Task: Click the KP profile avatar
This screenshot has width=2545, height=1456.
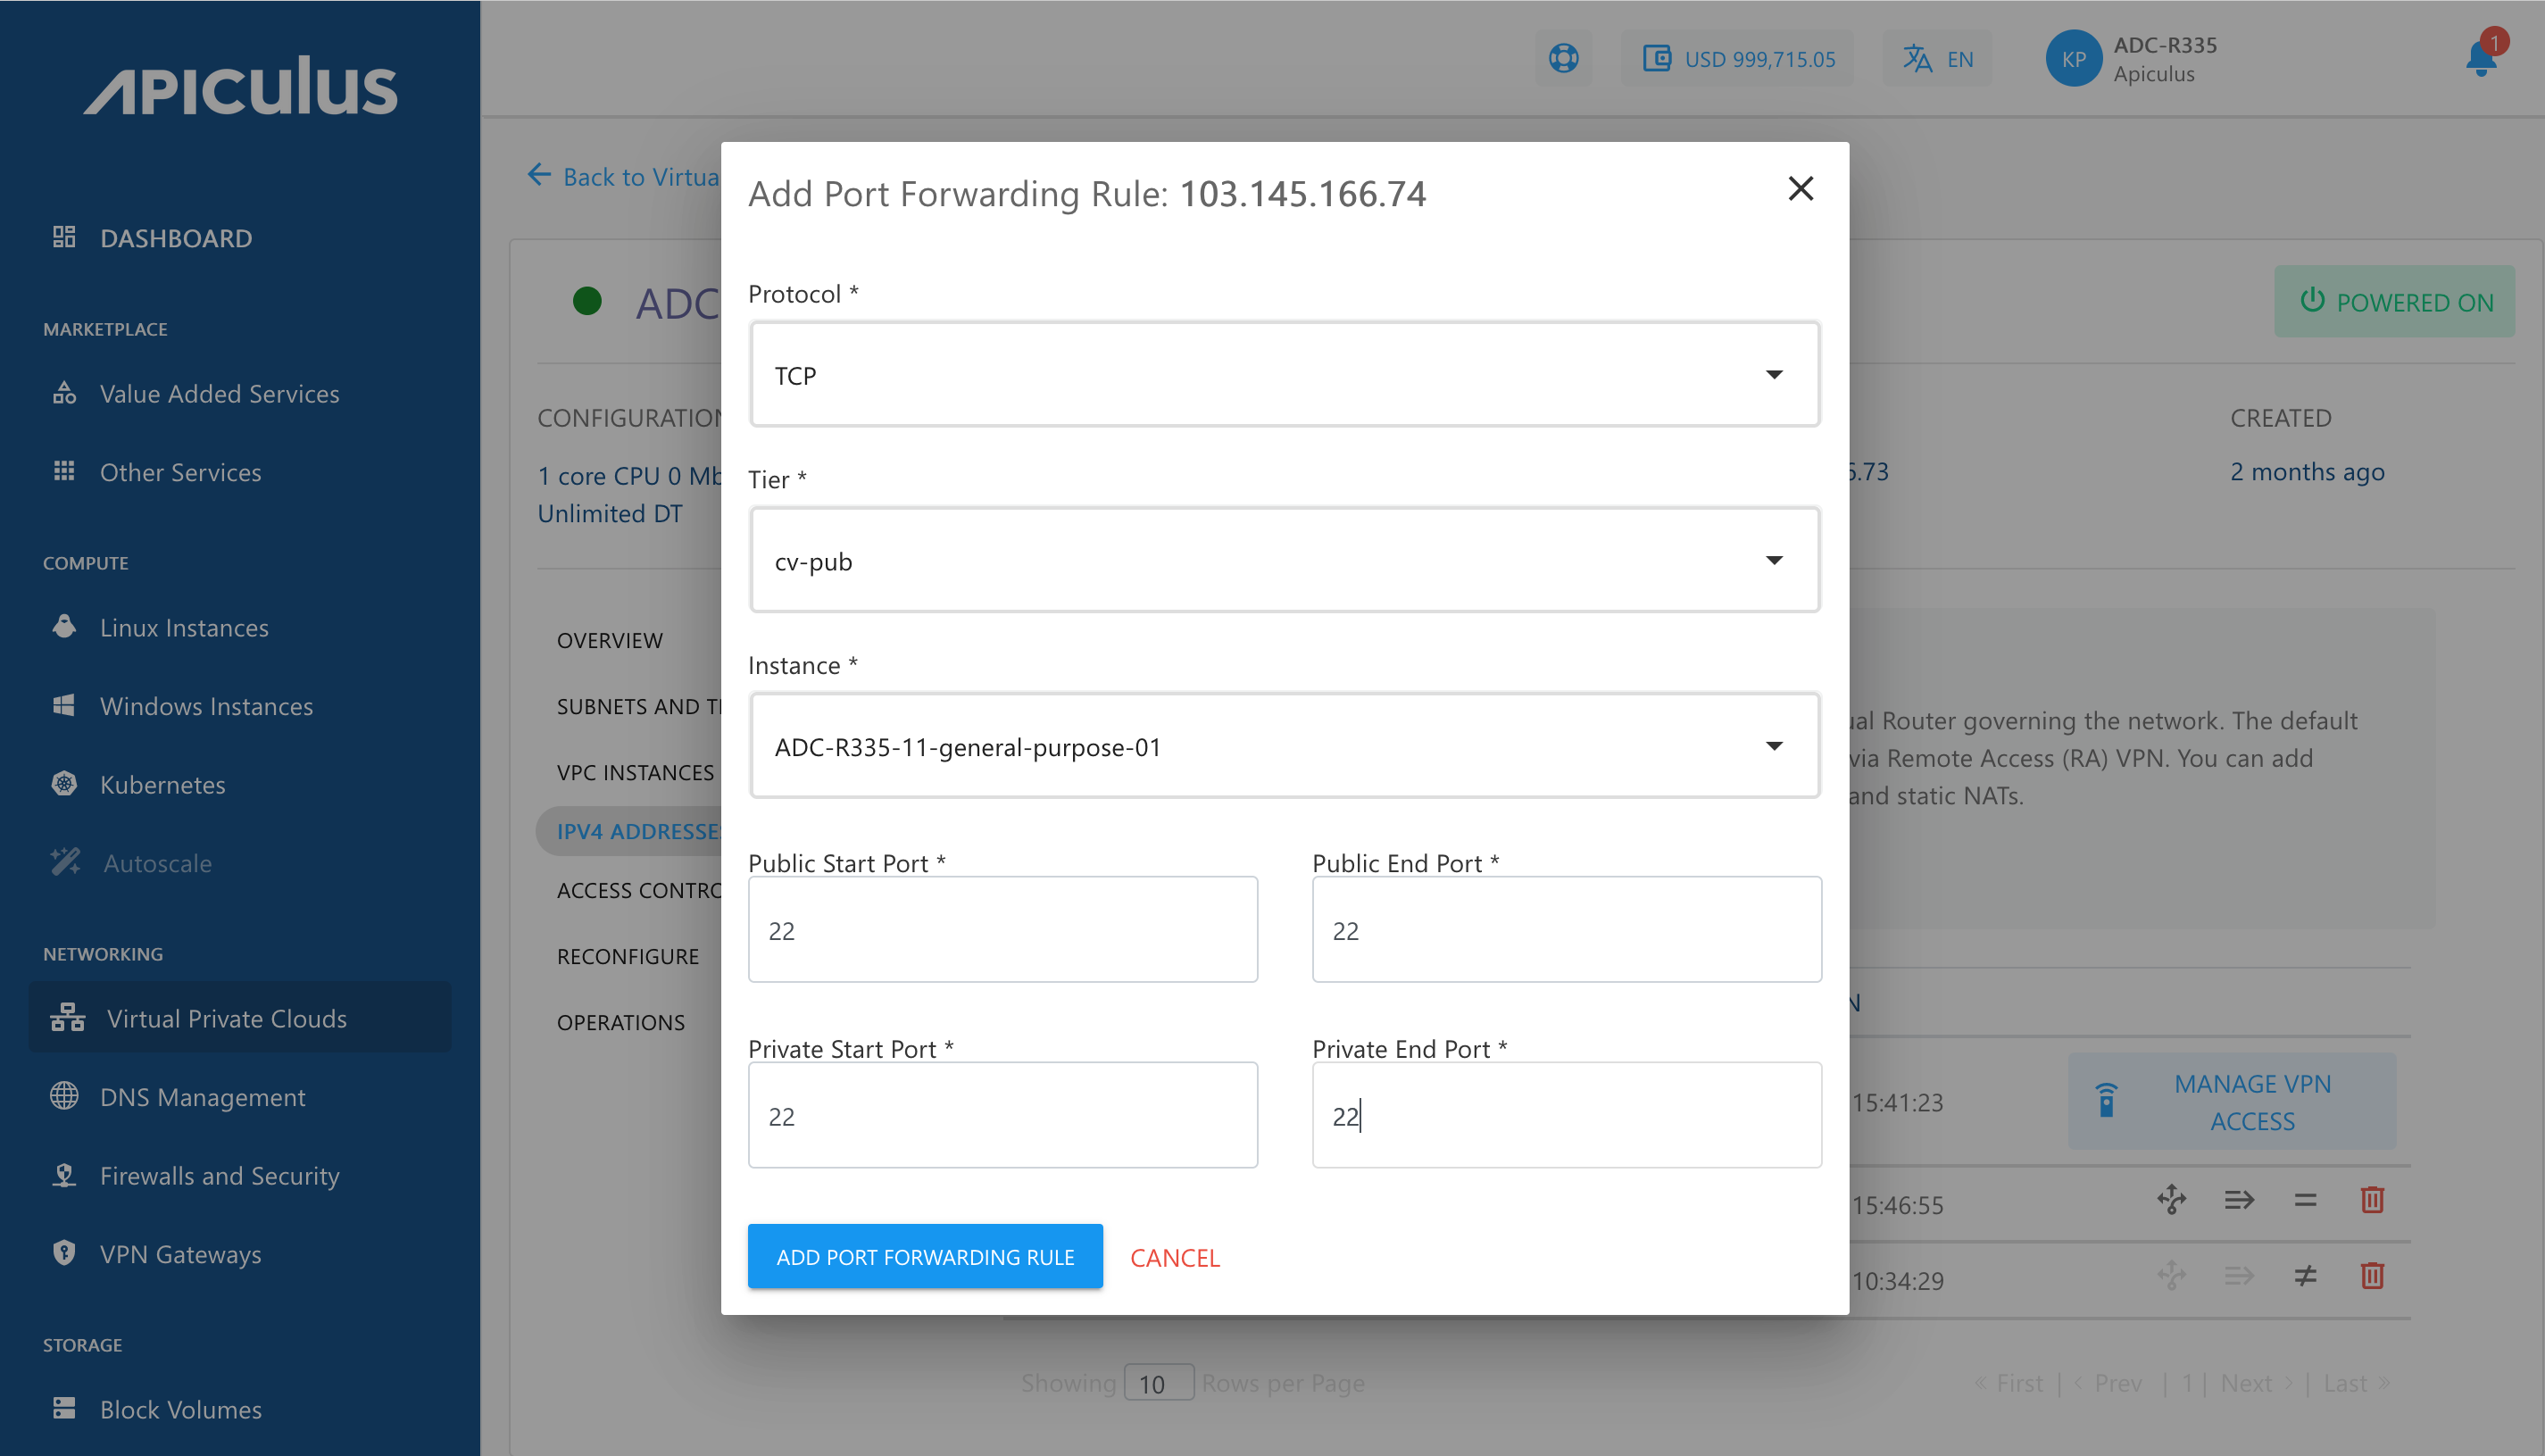Action: click(2072, 58)
